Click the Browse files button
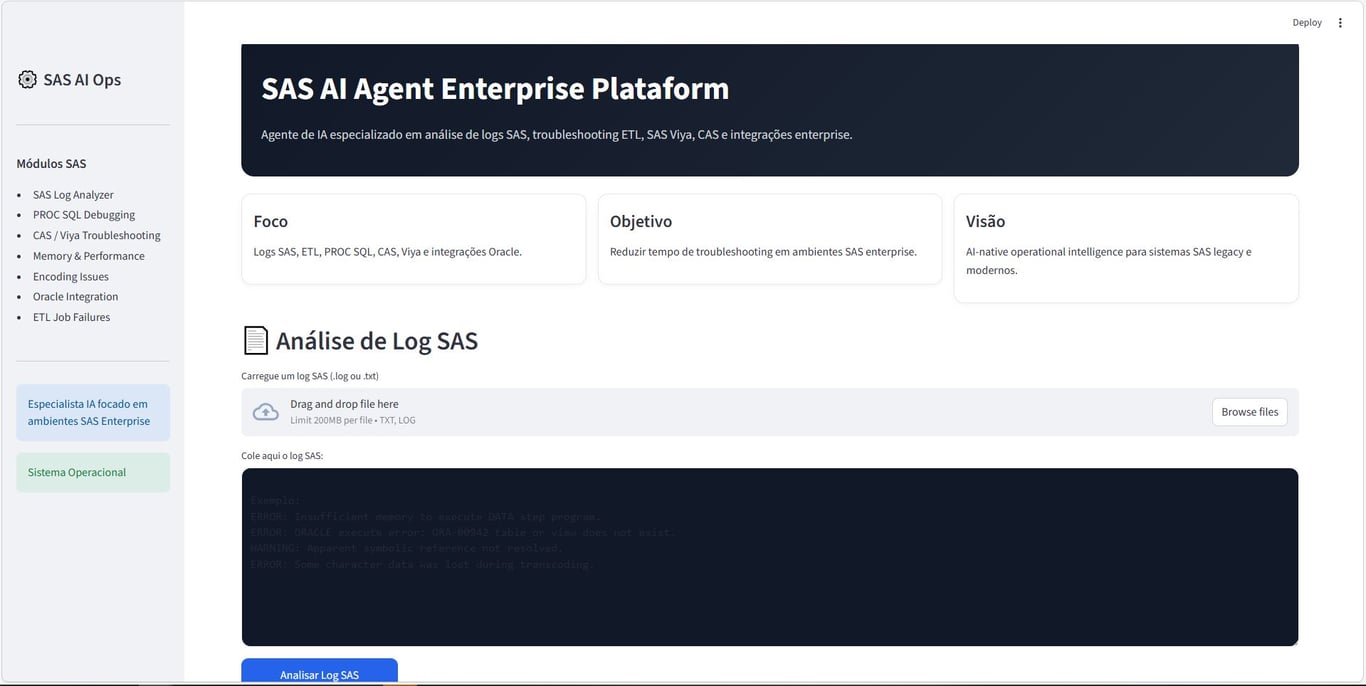Screen dimensions: 1366x686 click(1250, 412)
